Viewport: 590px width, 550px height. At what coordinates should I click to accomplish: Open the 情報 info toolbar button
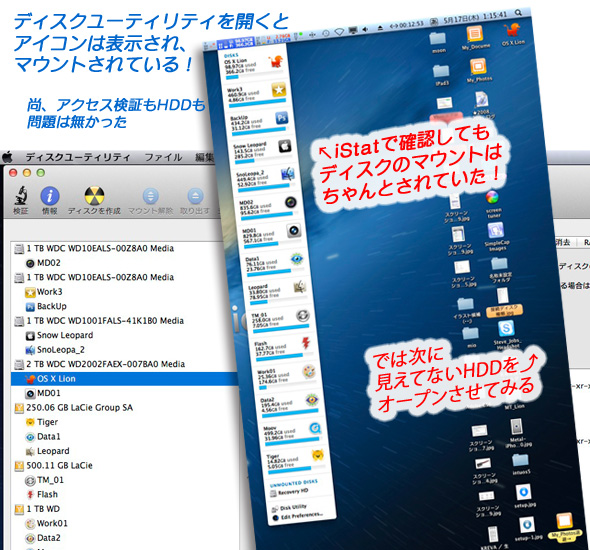50,196
